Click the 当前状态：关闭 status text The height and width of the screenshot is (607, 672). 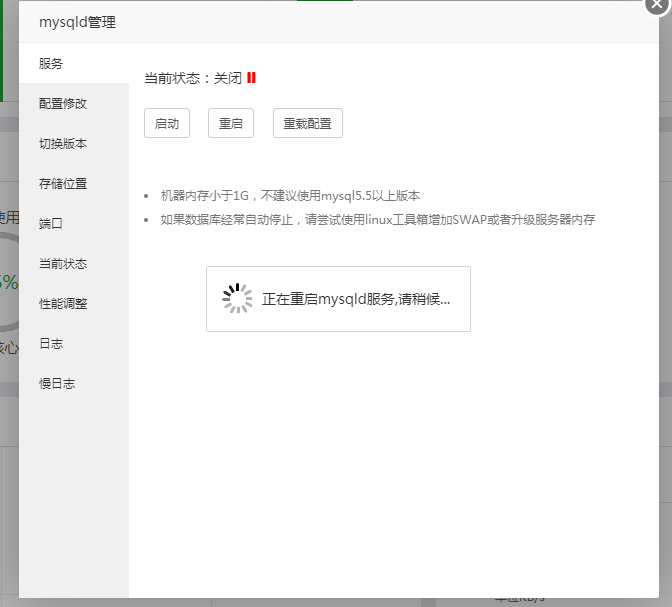coord(193,78)
